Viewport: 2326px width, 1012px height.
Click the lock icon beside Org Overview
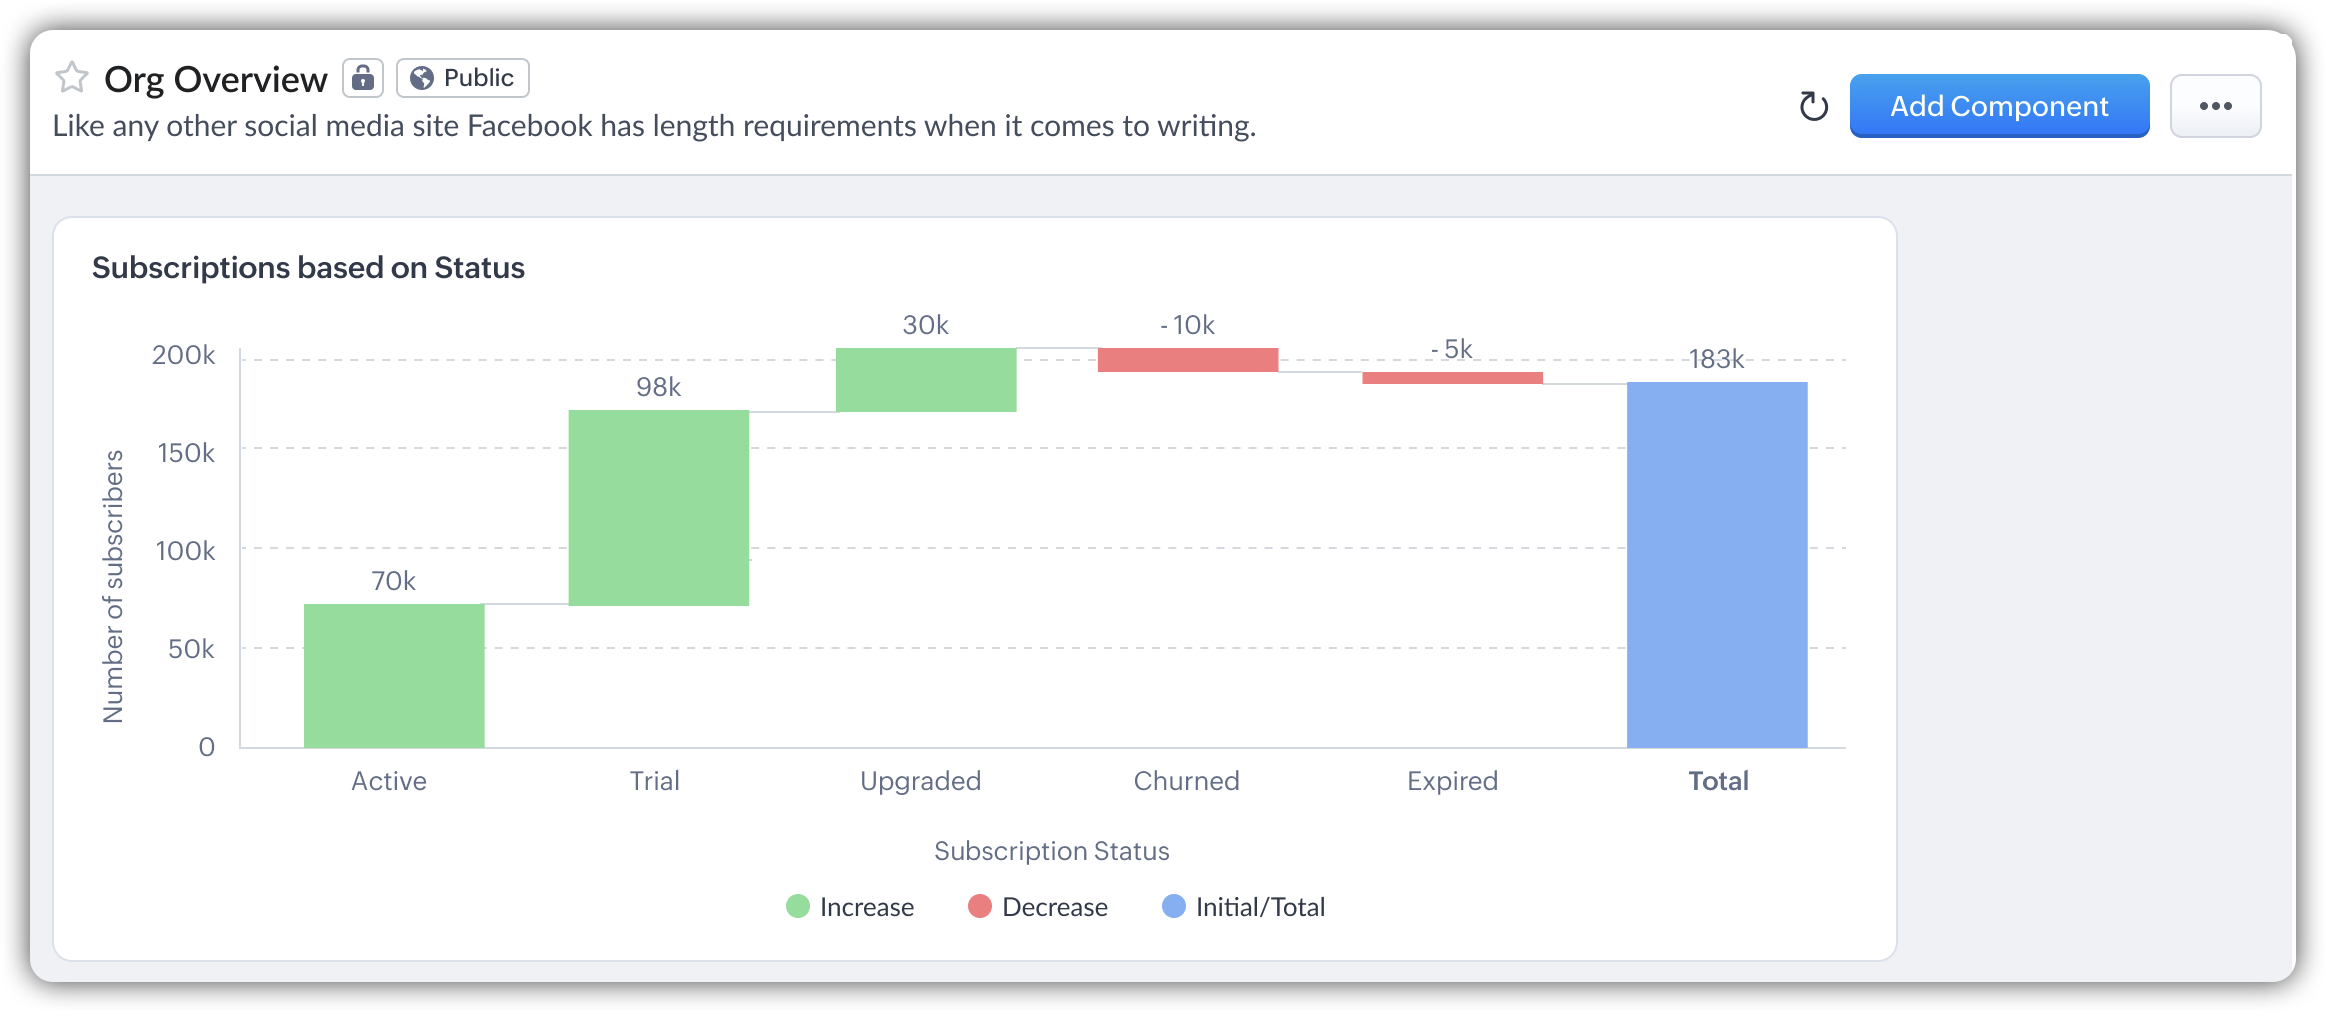(363, 78)
